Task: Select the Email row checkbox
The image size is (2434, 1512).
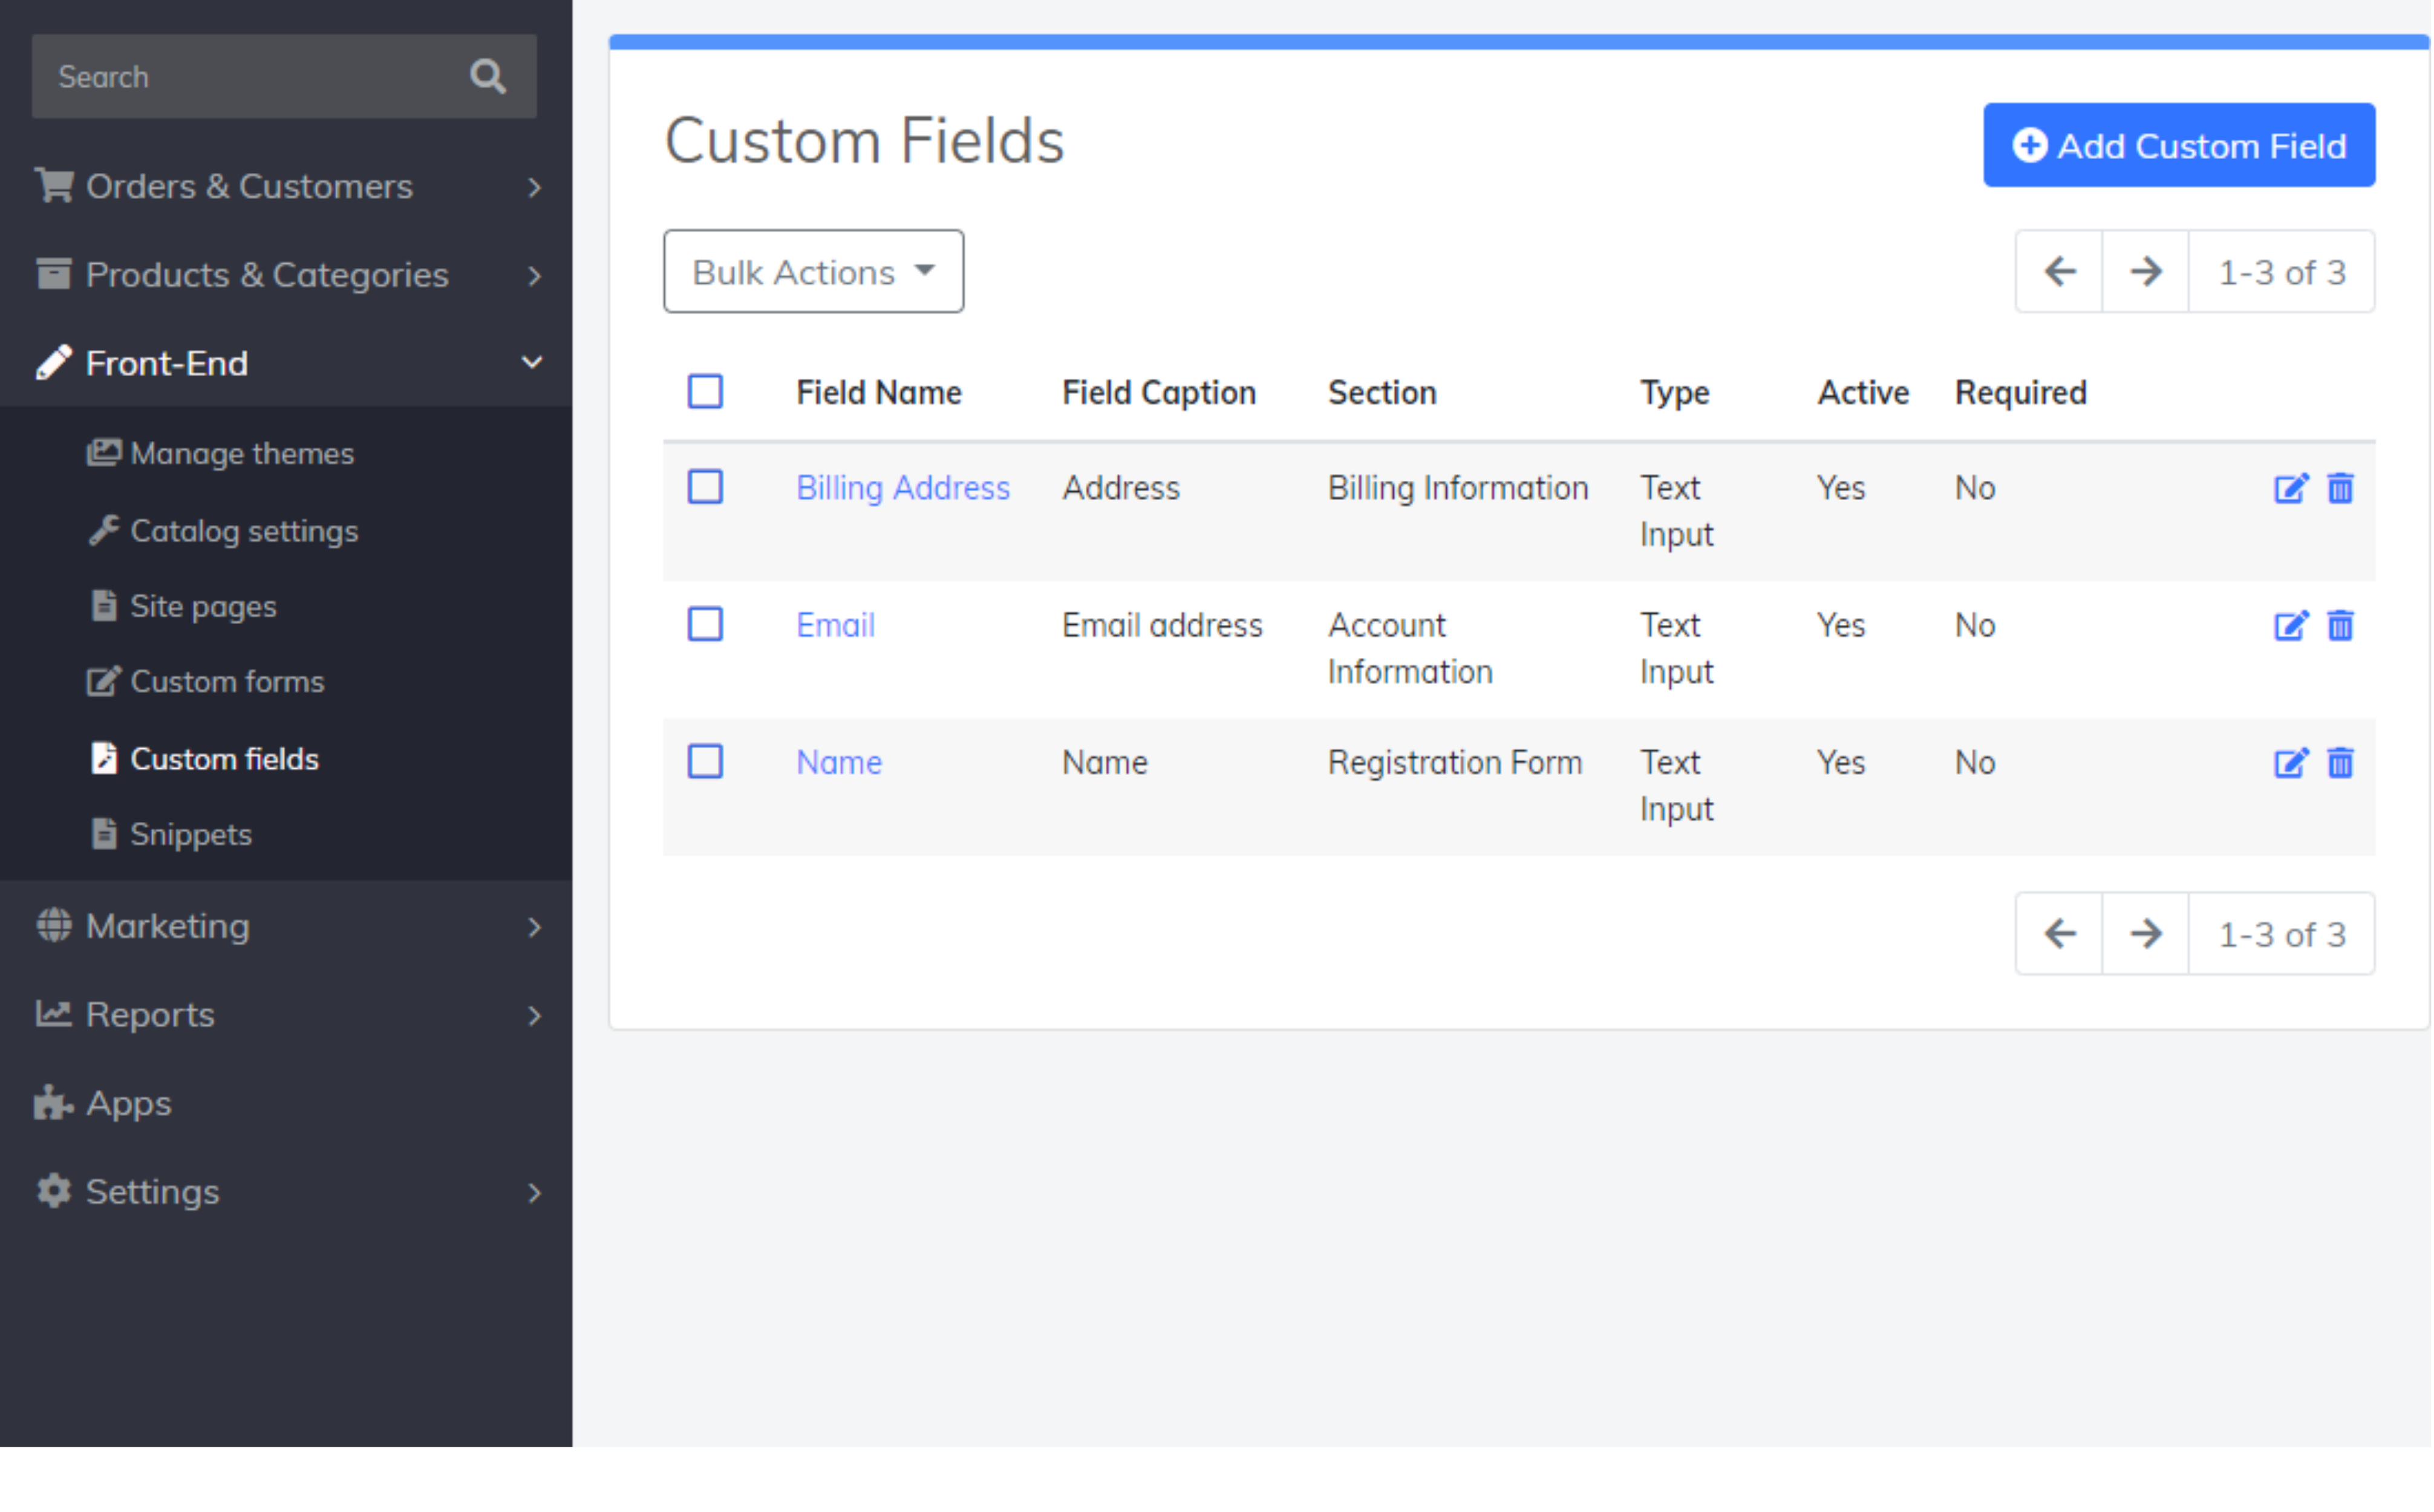Action: (705, 625)
